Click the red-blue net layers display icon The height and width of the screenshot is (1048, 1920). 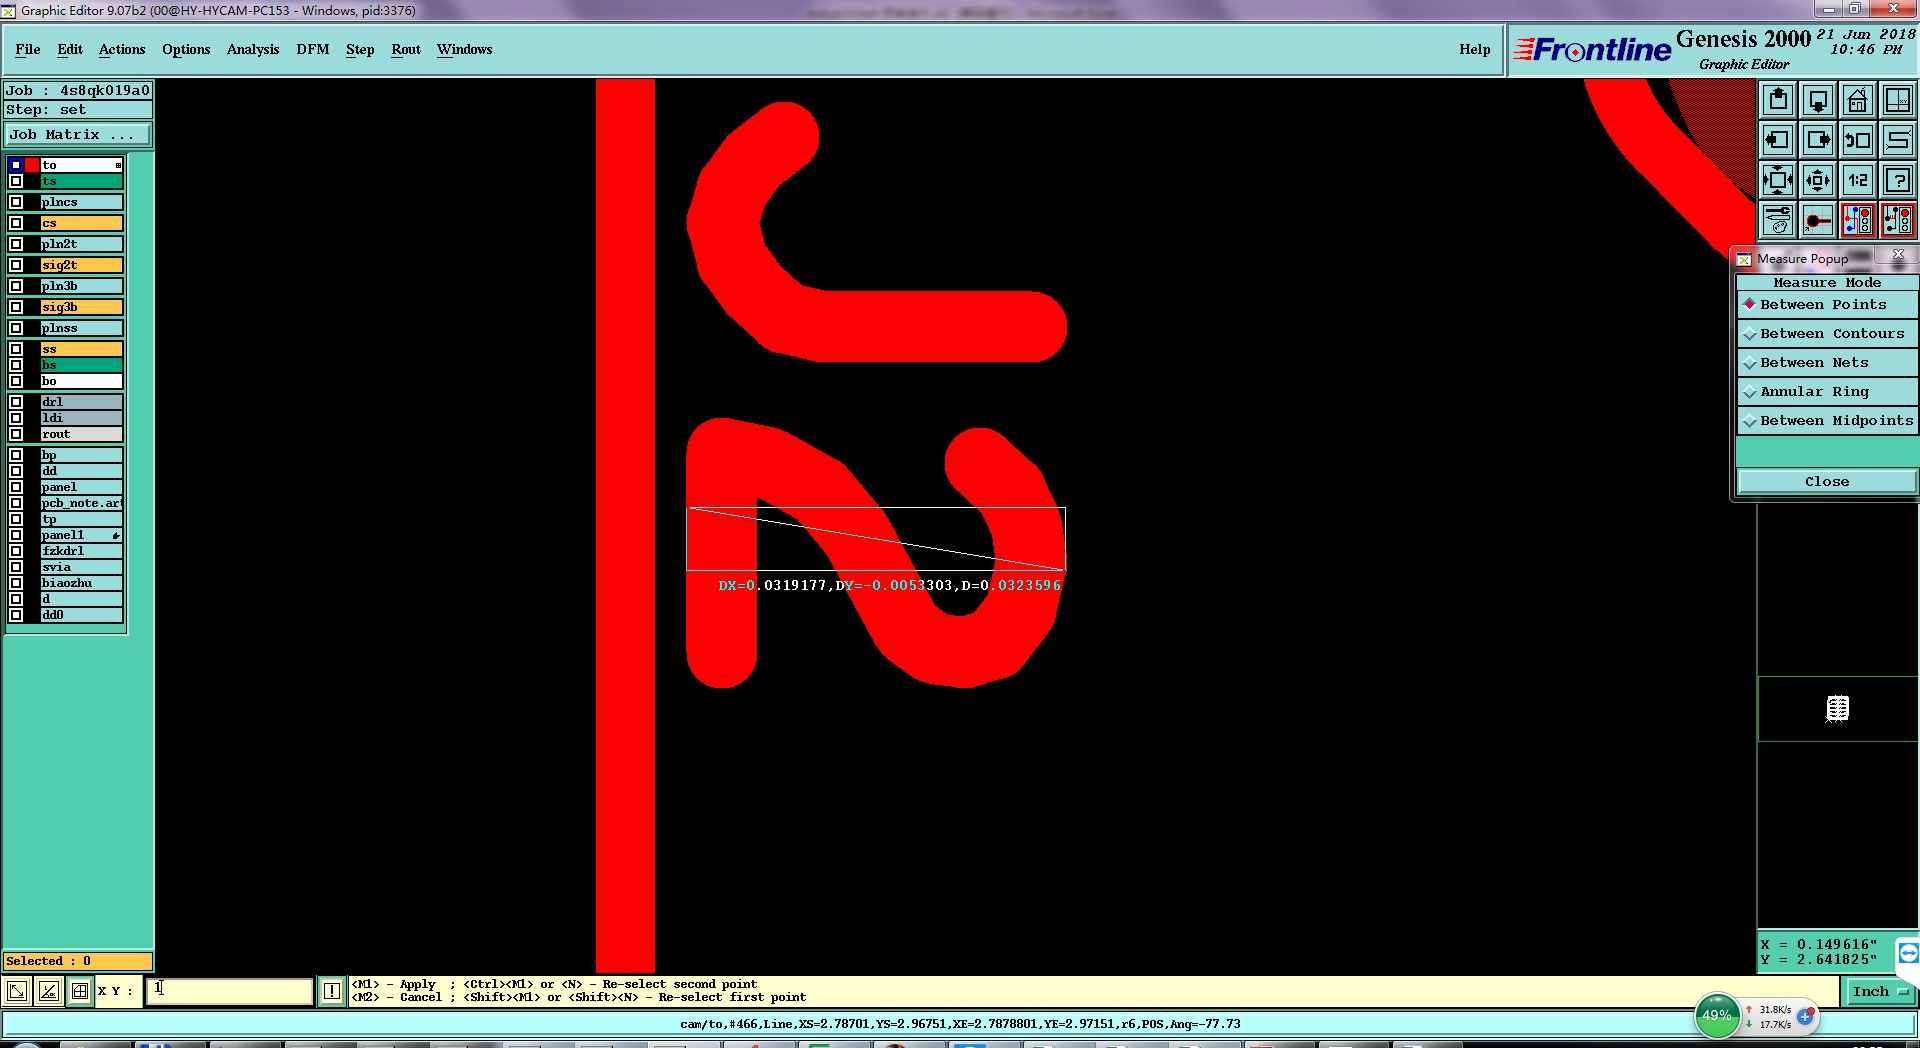[1858, 220]
